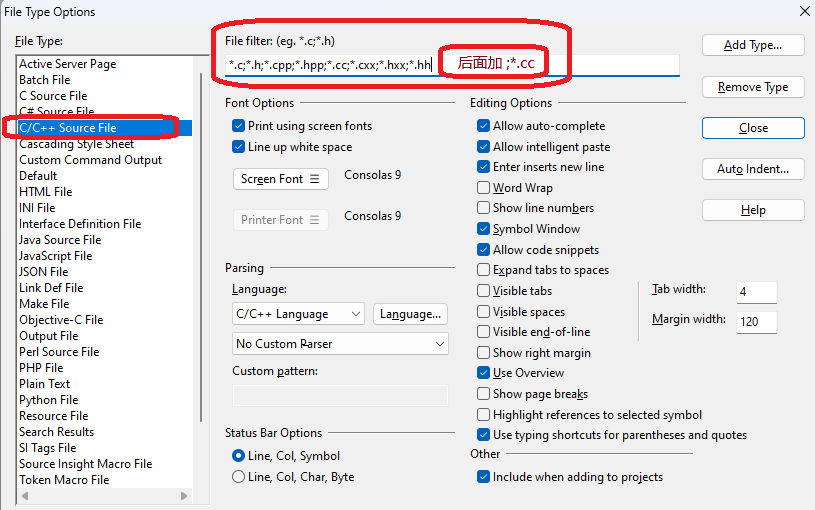Enable Show line numbers option
The width and height of the screenshot is (815, 510).
(x=484, y=208)
